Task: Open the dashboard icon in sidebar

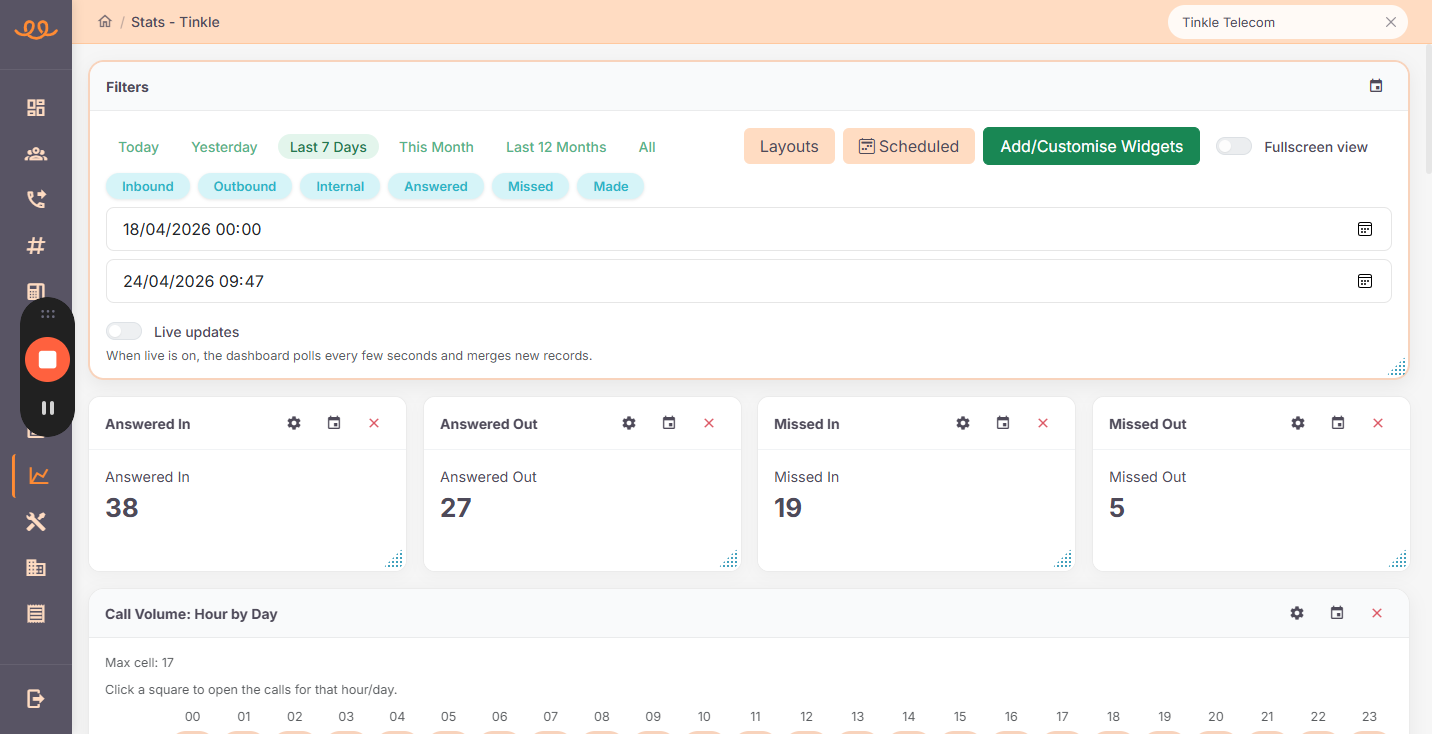Action: [36, 108]
